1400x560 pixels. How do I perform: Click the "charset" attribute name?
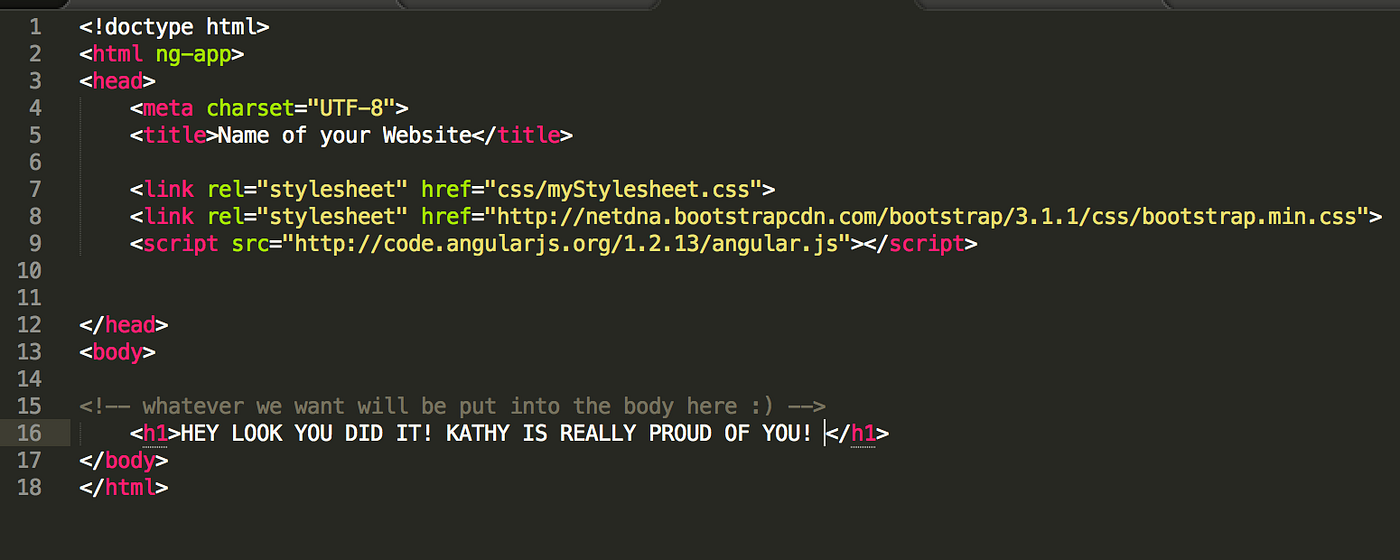tap(250, 108)
